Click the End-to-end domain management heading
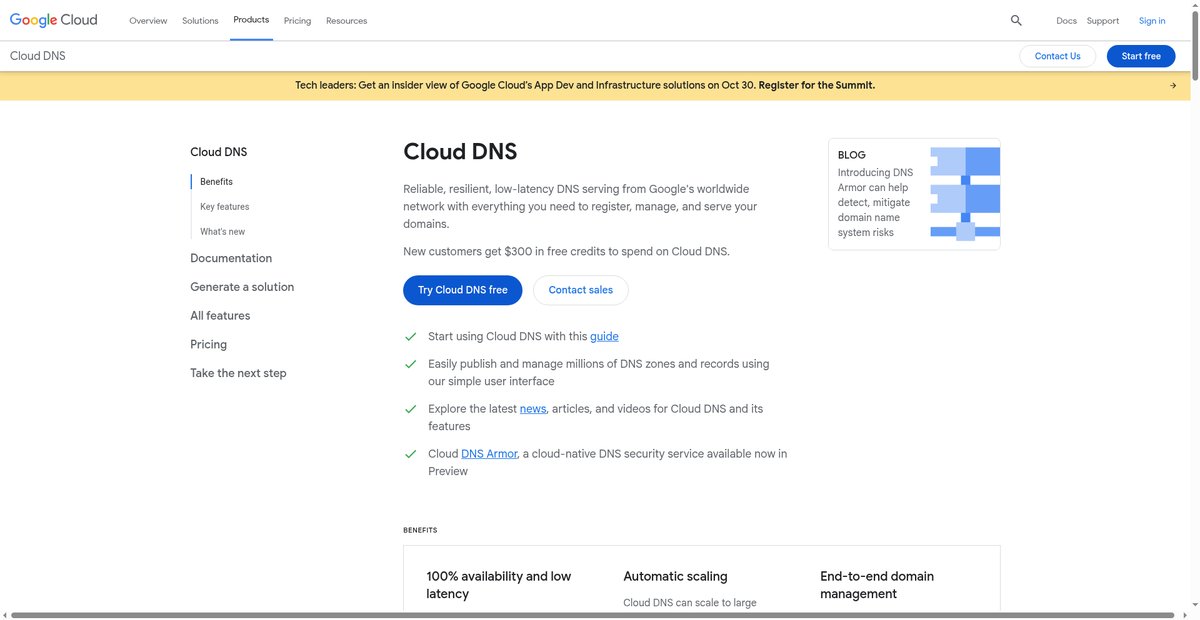The image size is (1200, 620). [877, 585]
